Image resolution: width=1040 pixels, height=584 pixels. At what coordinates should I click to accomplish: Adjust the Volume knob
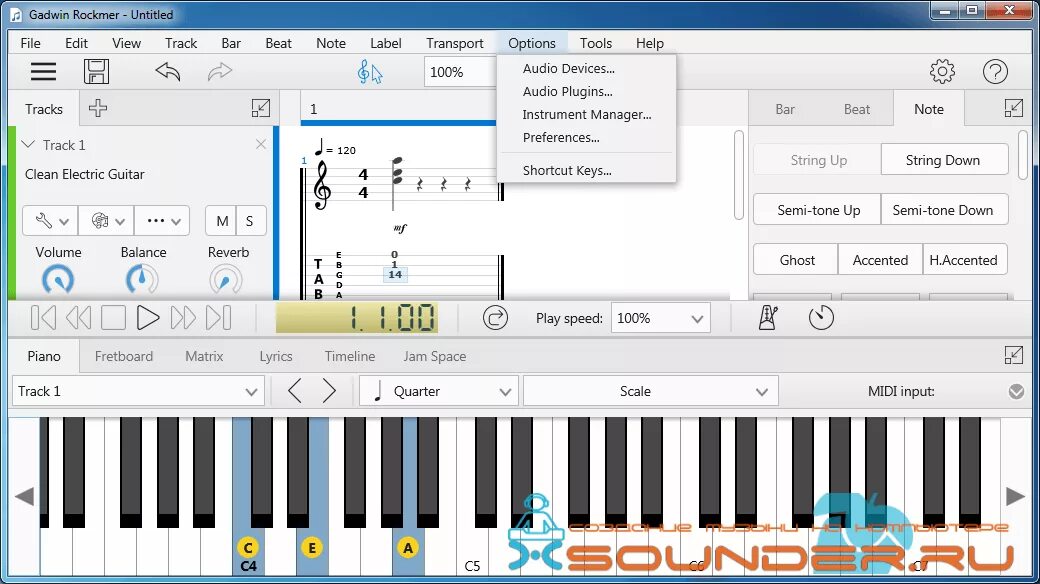(x=58, y=280)
